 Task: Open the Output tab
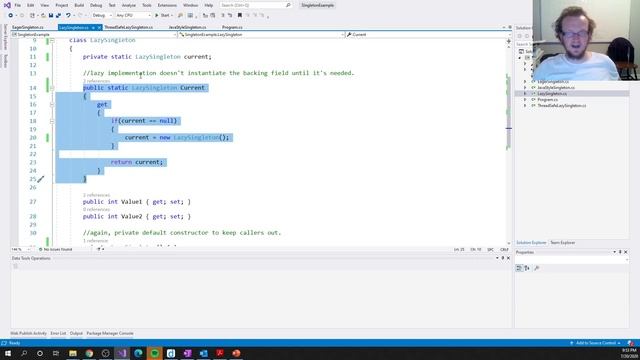pos(76,333)
